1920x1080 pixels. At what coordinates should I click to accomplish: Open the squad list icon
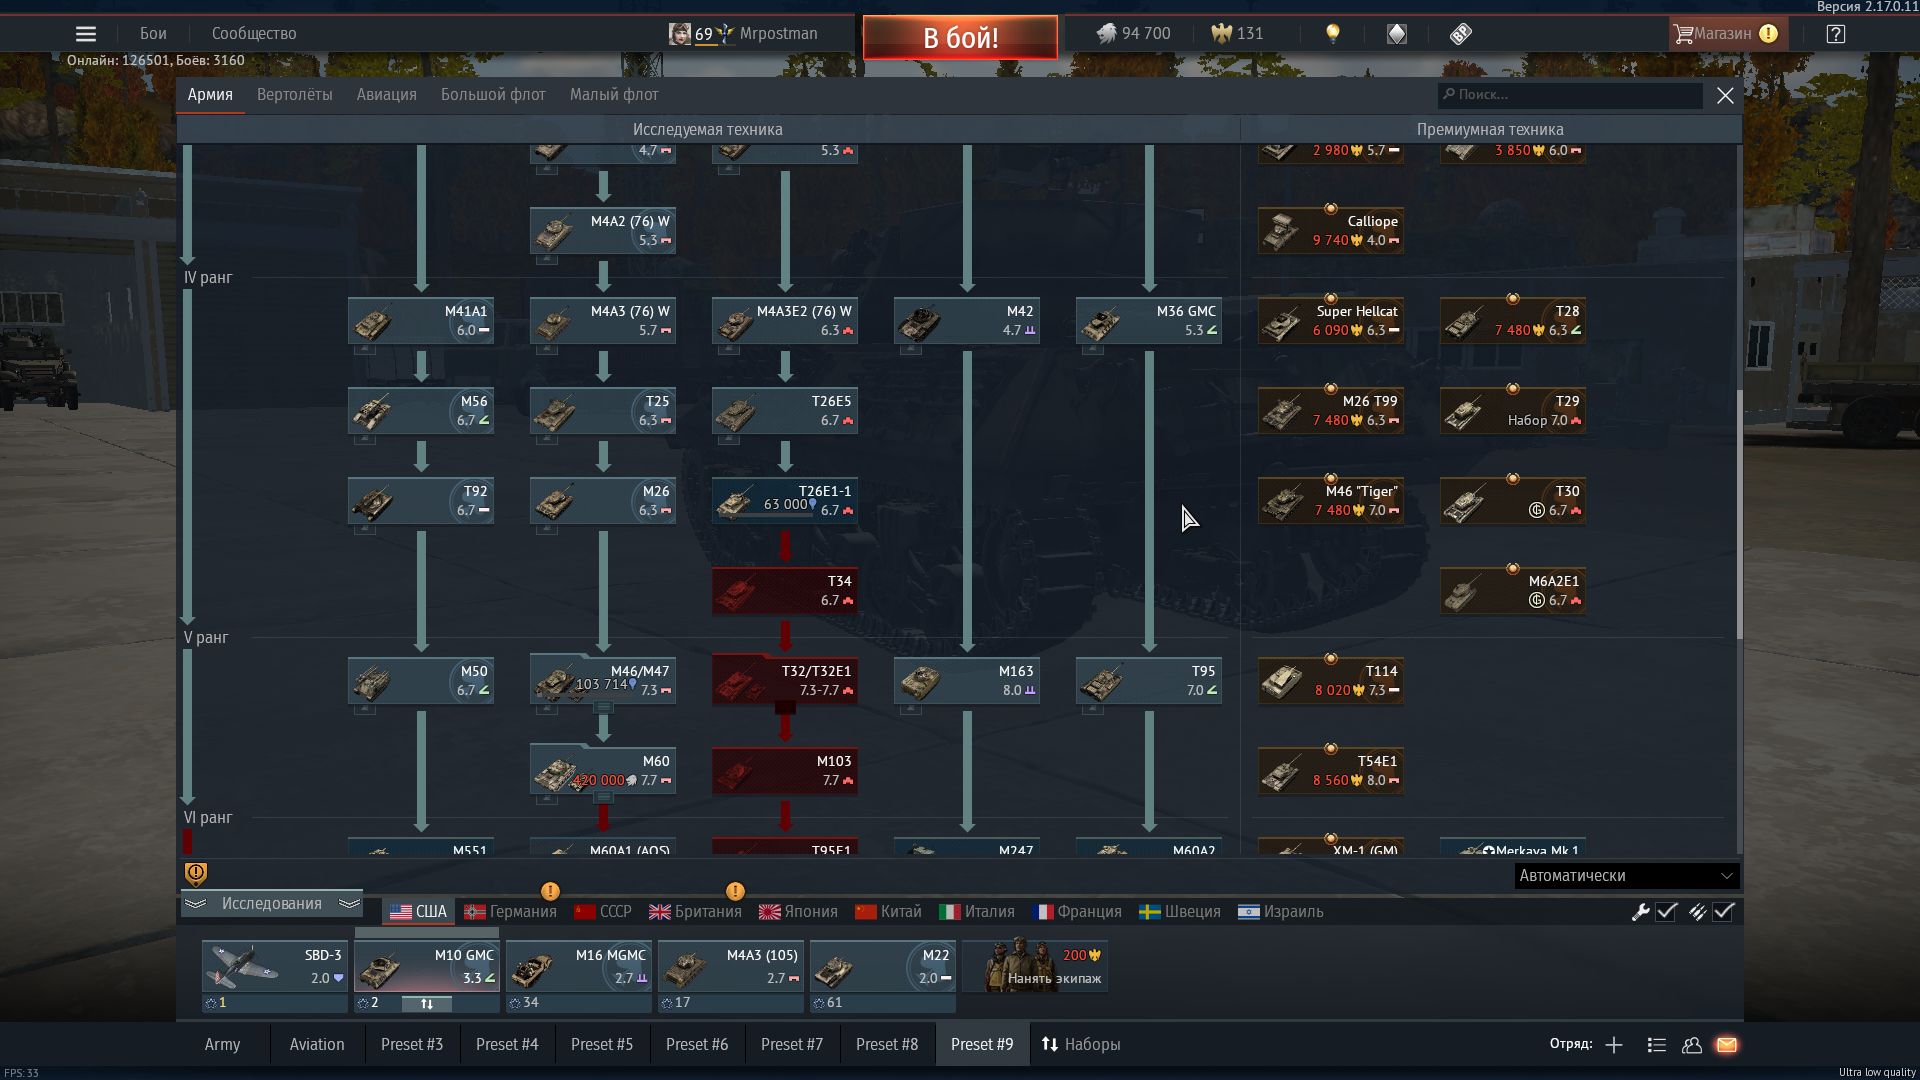click(1656, 1045)
